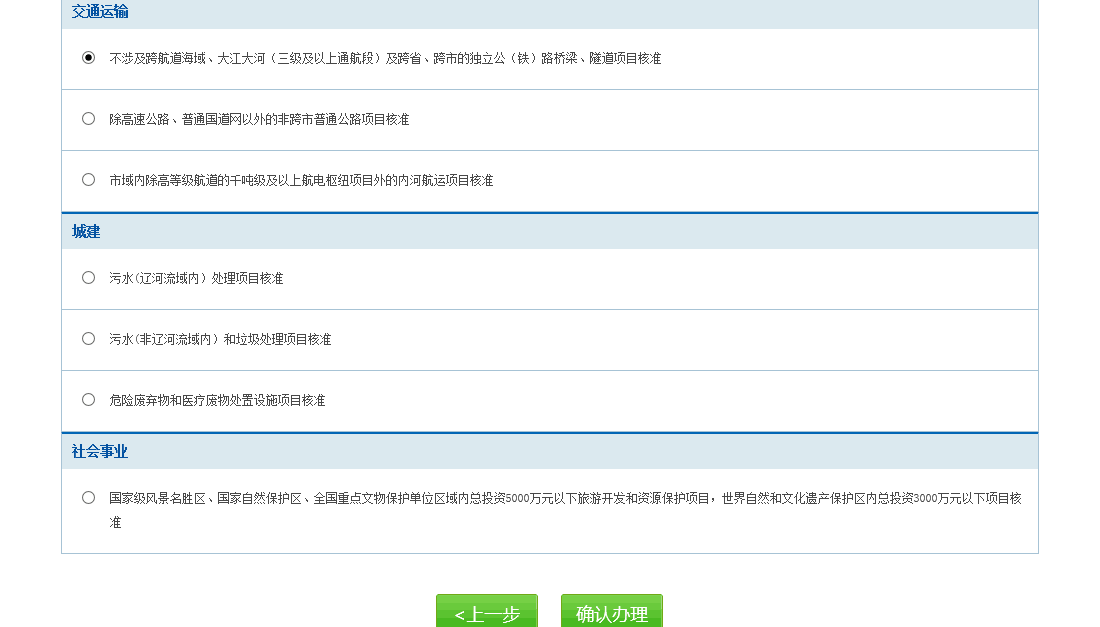Select the 国家级风景名胜区 option radio button
1100x627 pixels.
(88, 498)
